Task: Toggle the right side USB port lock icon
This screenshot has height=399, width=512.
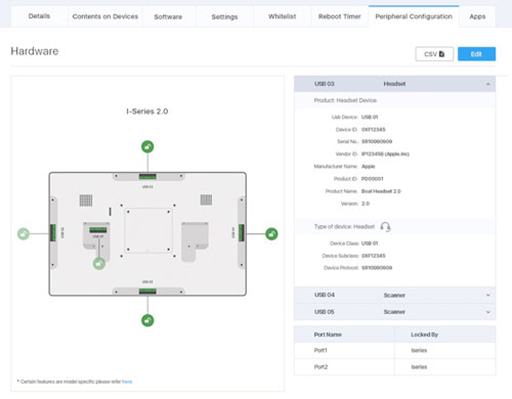Action: point(272,234)
